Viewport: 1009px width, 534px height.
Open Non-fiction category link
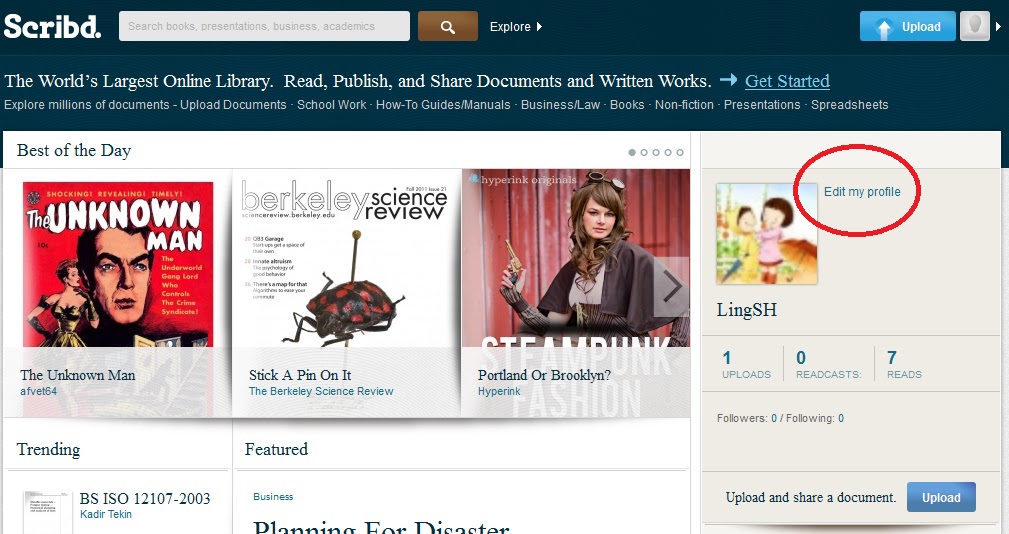tap(684, 105)
